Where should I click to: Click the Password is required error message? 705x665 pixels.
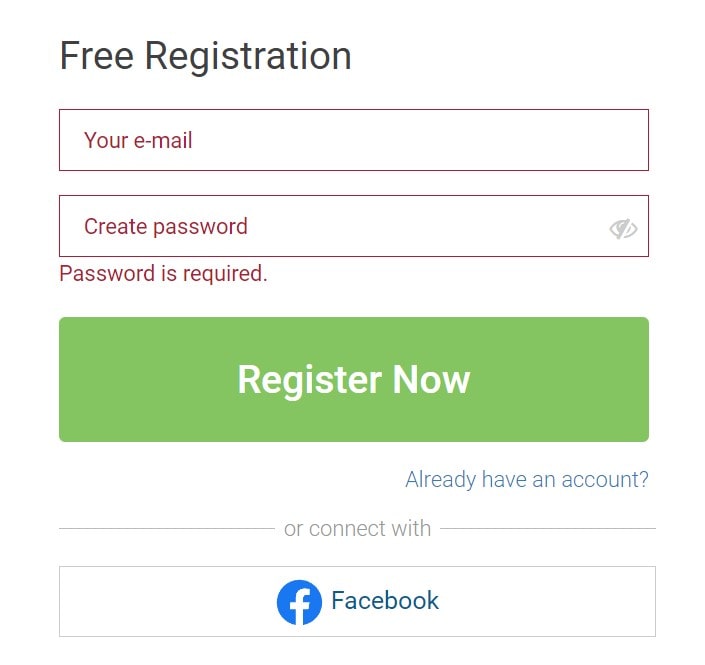tap(163, 274)
